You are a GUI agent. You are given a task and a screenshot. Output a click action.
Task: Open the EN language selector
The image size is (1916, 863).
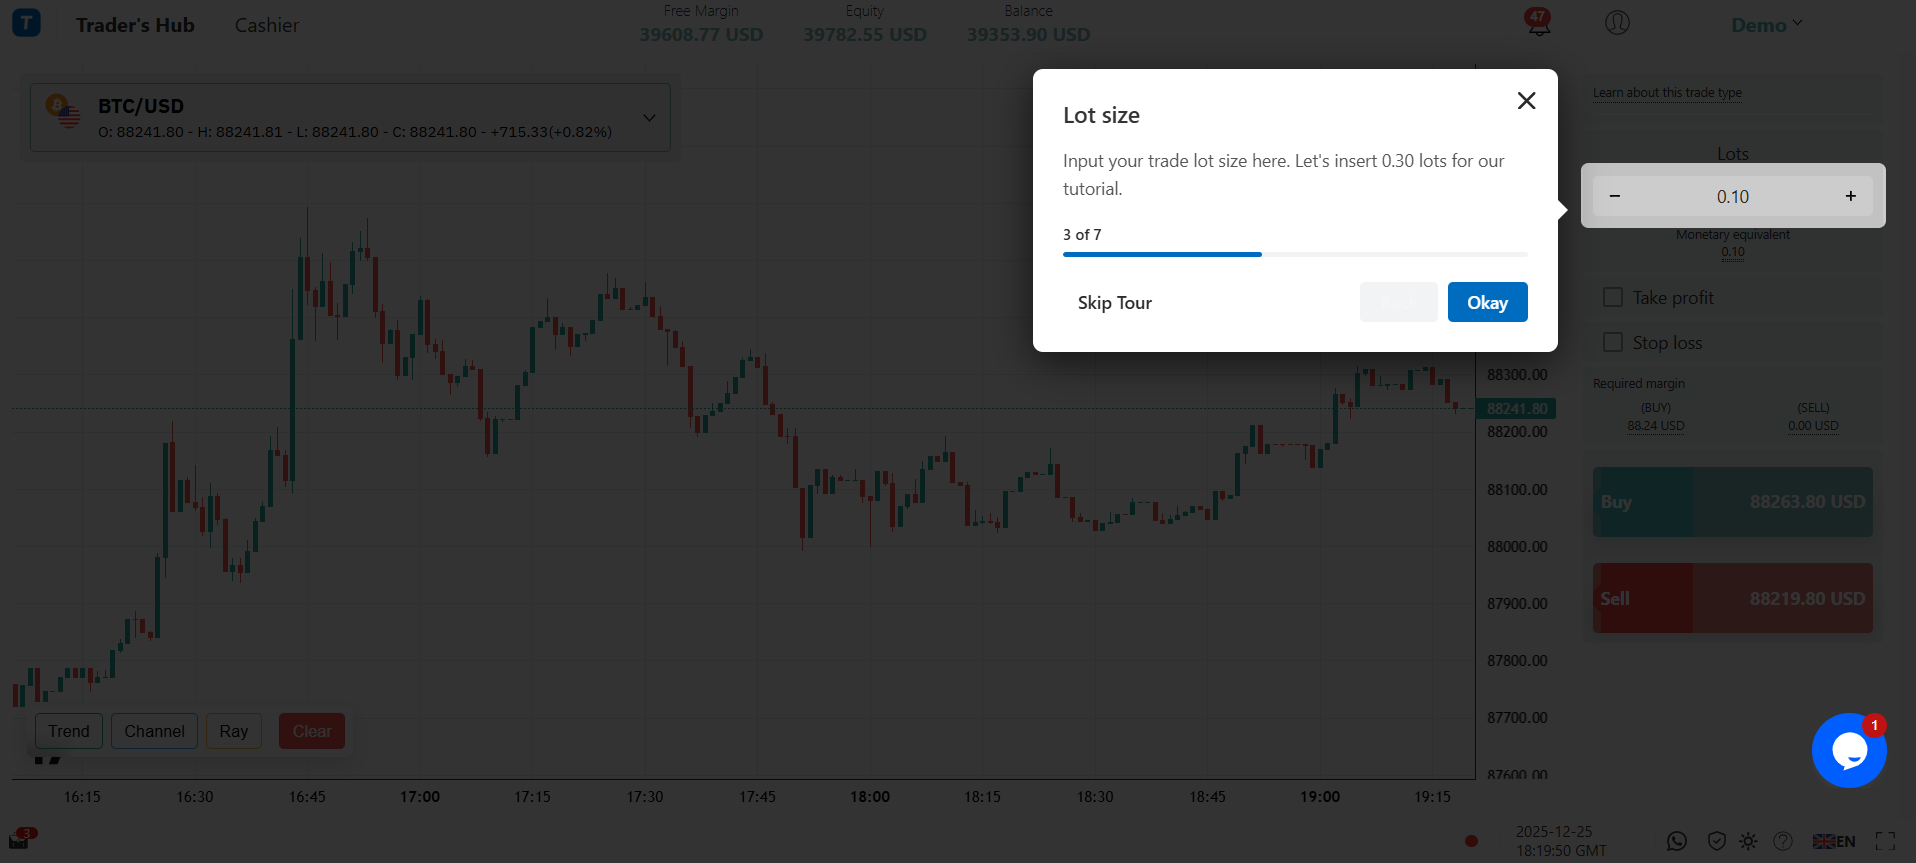[x=1834, y=841]
